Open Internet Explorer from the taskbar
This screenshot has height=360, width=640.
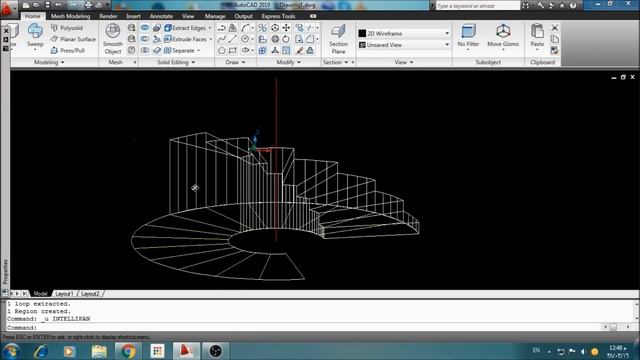pos(41,351)
